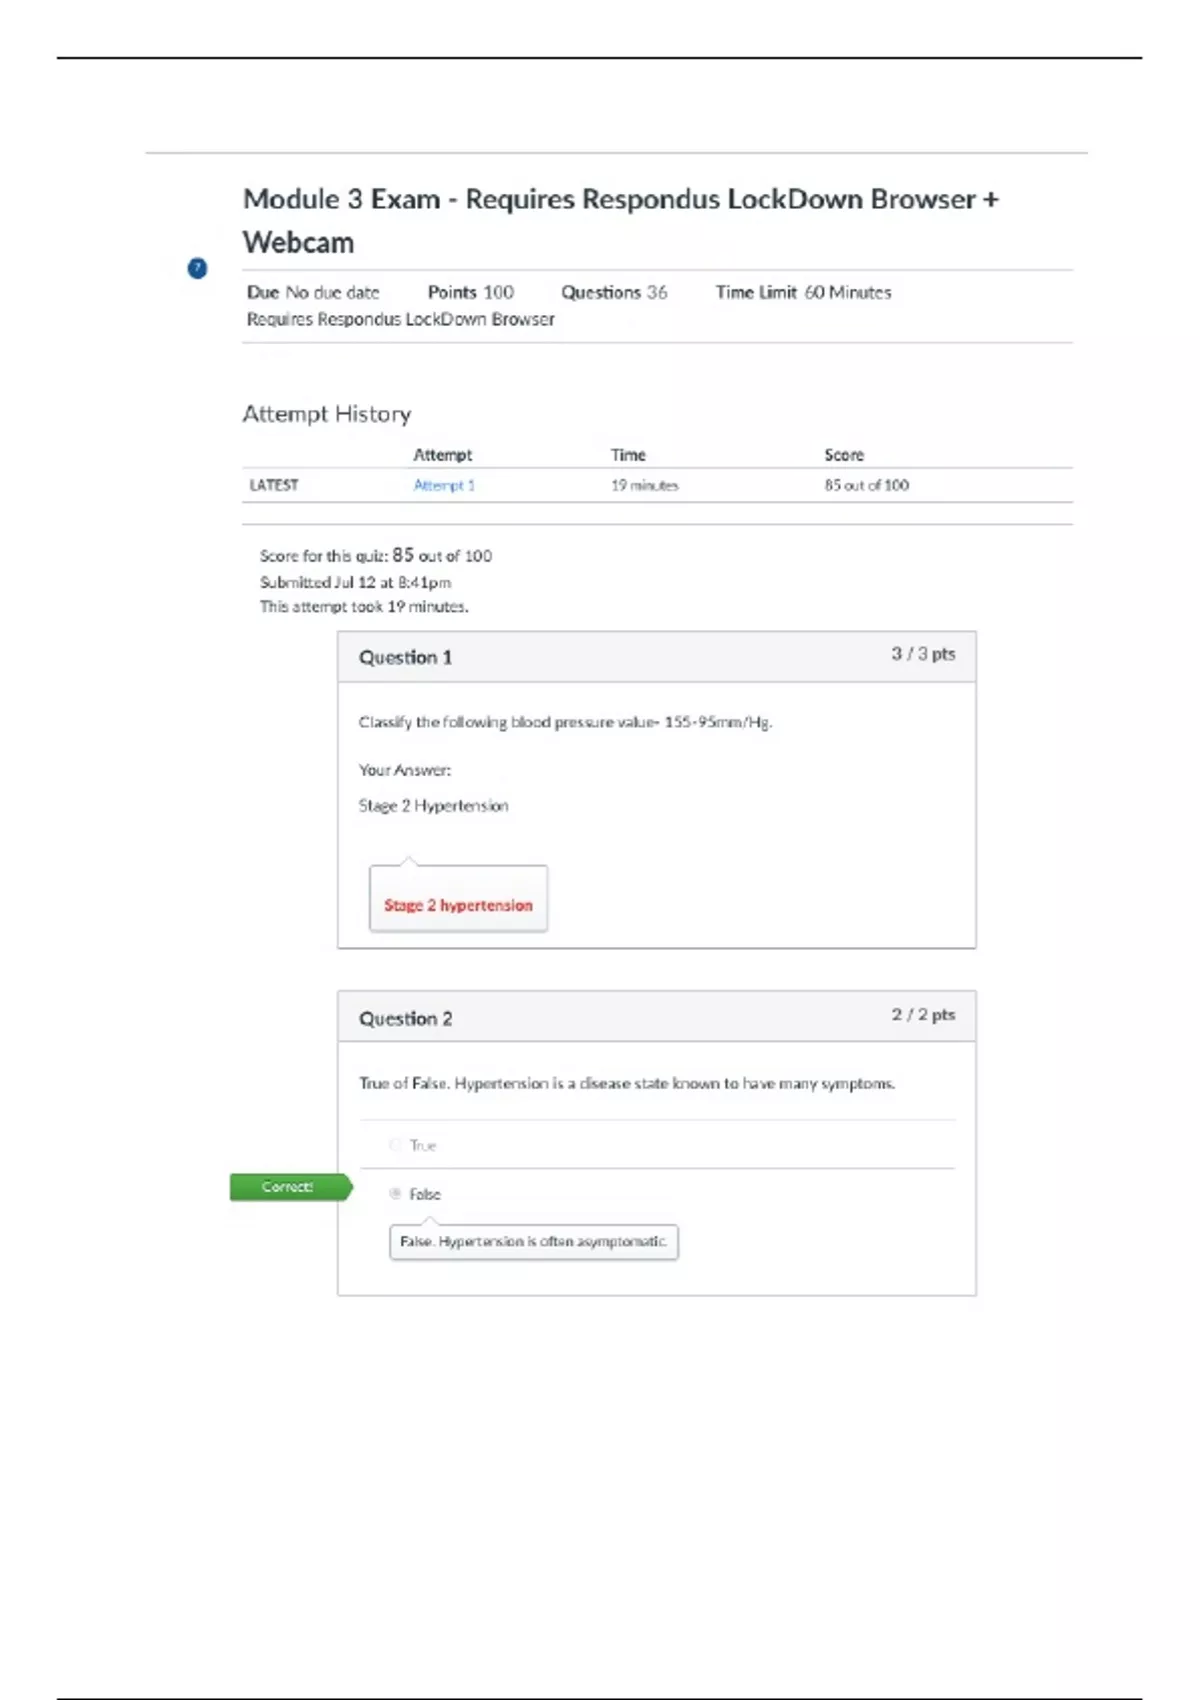Screen dimensions: 1200x1700
Task: Click the '3 / 3 pts' score label
Action: [923, 654]
